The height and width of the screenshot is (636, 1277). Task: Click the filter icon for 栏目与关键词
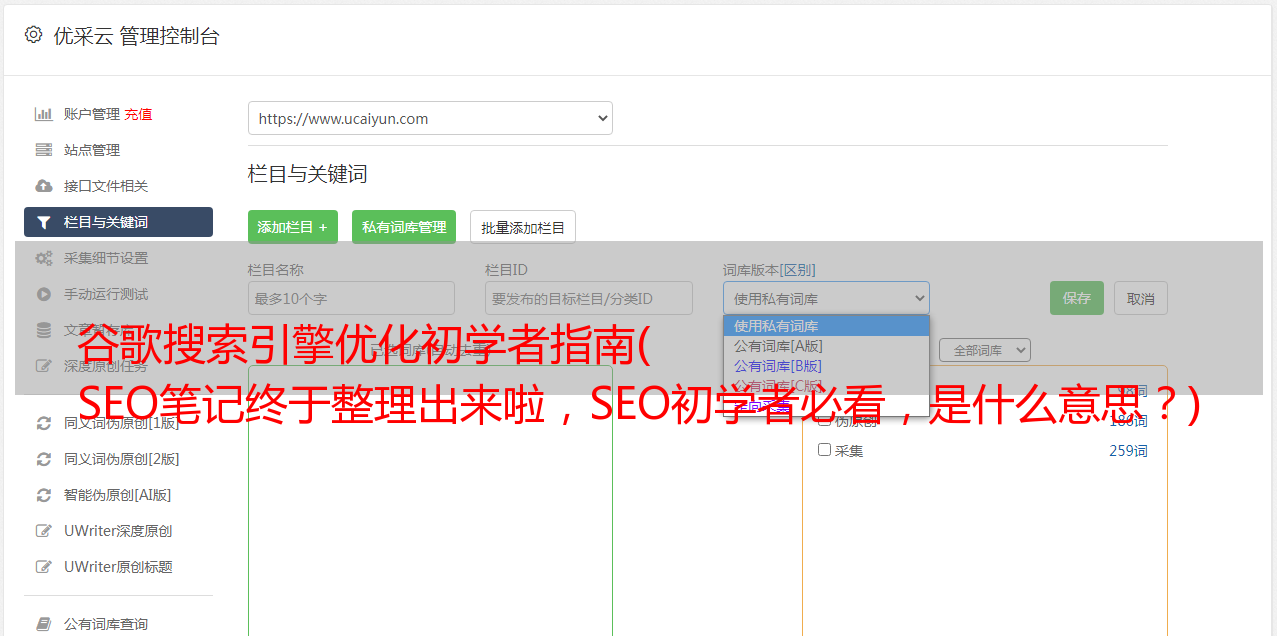44,222
